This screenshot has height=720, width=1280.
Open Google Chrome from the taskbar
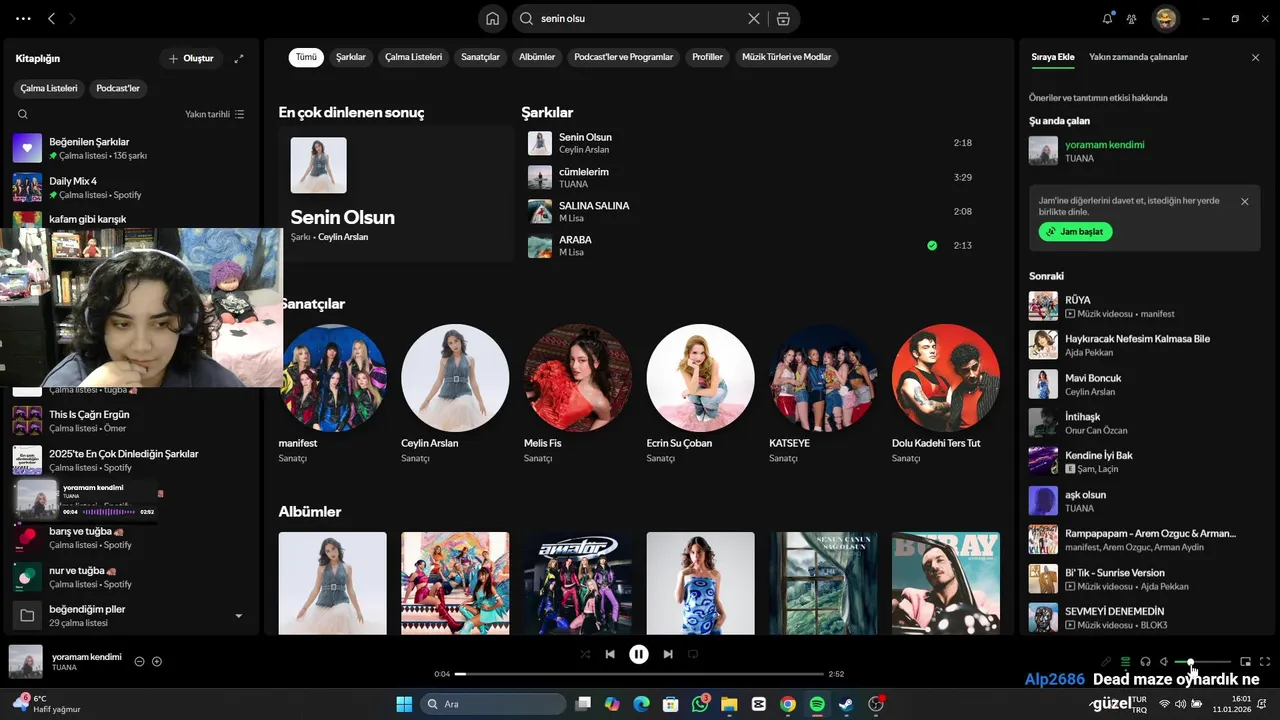click(788, 704)
